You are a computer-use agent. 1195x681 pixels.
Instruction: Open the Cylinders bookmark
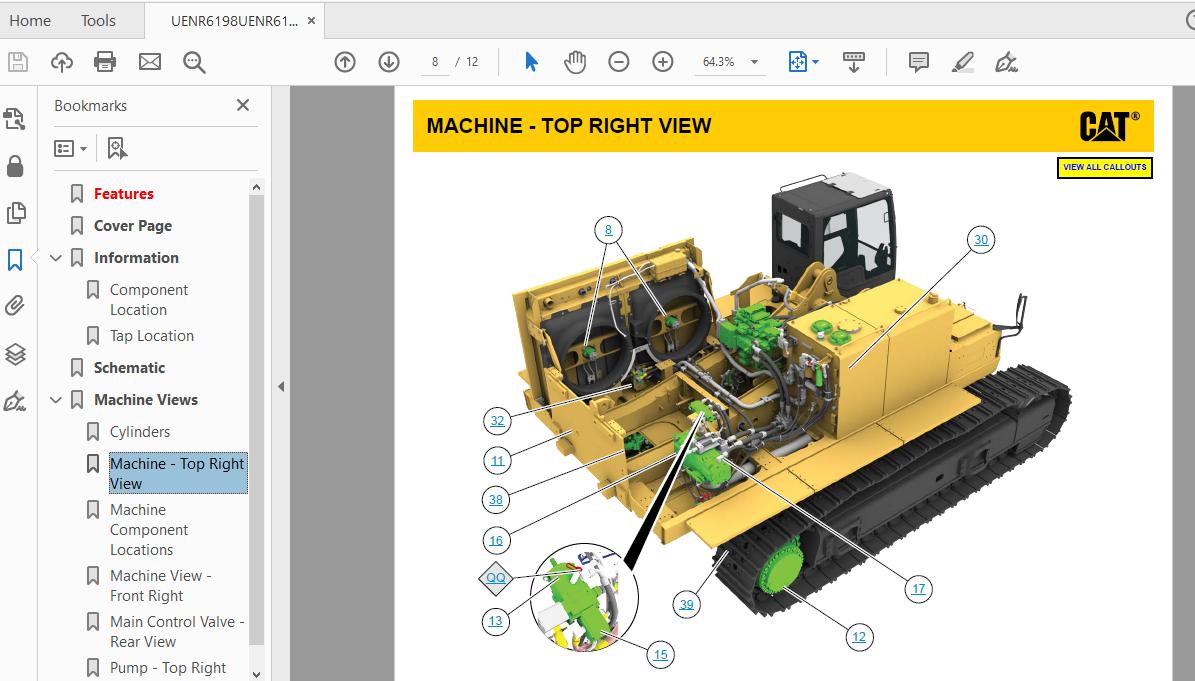pyautogui.click(x=139, y=432)
